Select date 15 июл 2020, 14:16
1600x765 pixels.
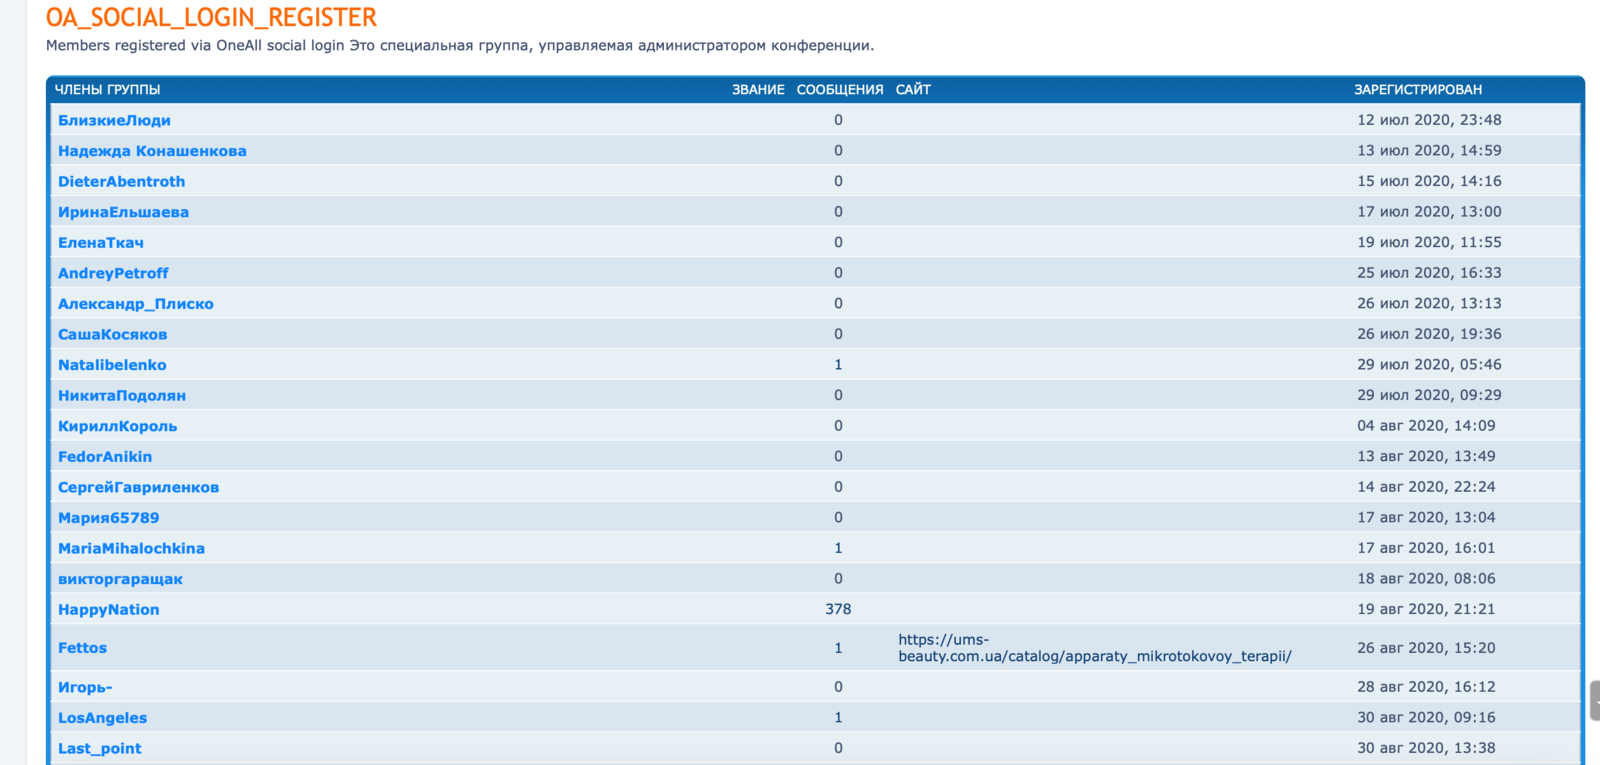point(1429,181)
